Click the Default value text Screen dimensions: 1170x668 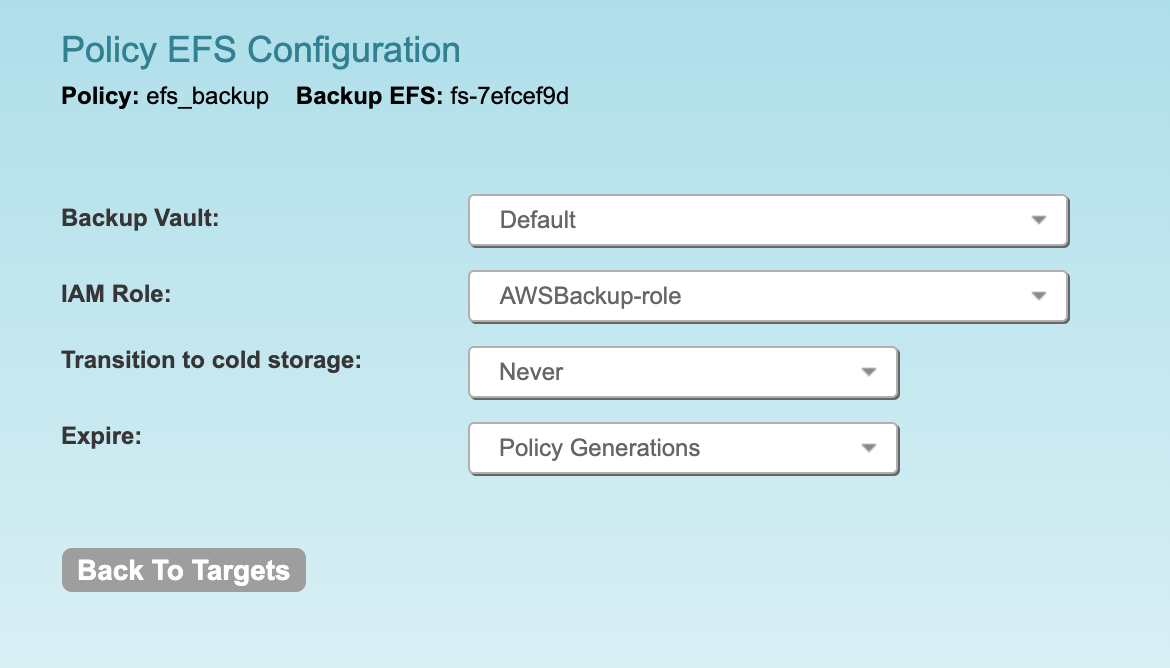pyautogui.click(x=538, y=220)
